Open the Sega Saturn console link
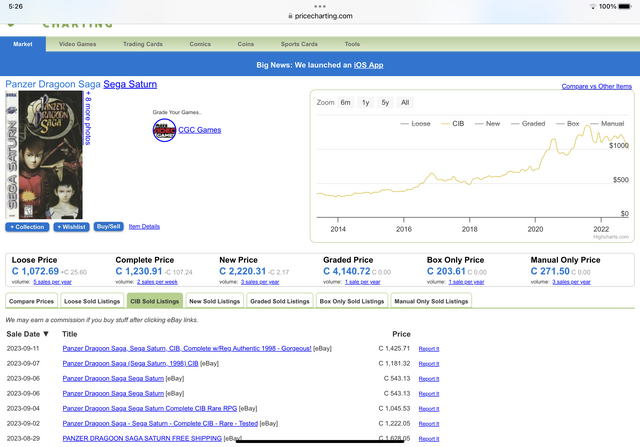The height and width of the screenshot is (447, 640). [x=130, y=84]
